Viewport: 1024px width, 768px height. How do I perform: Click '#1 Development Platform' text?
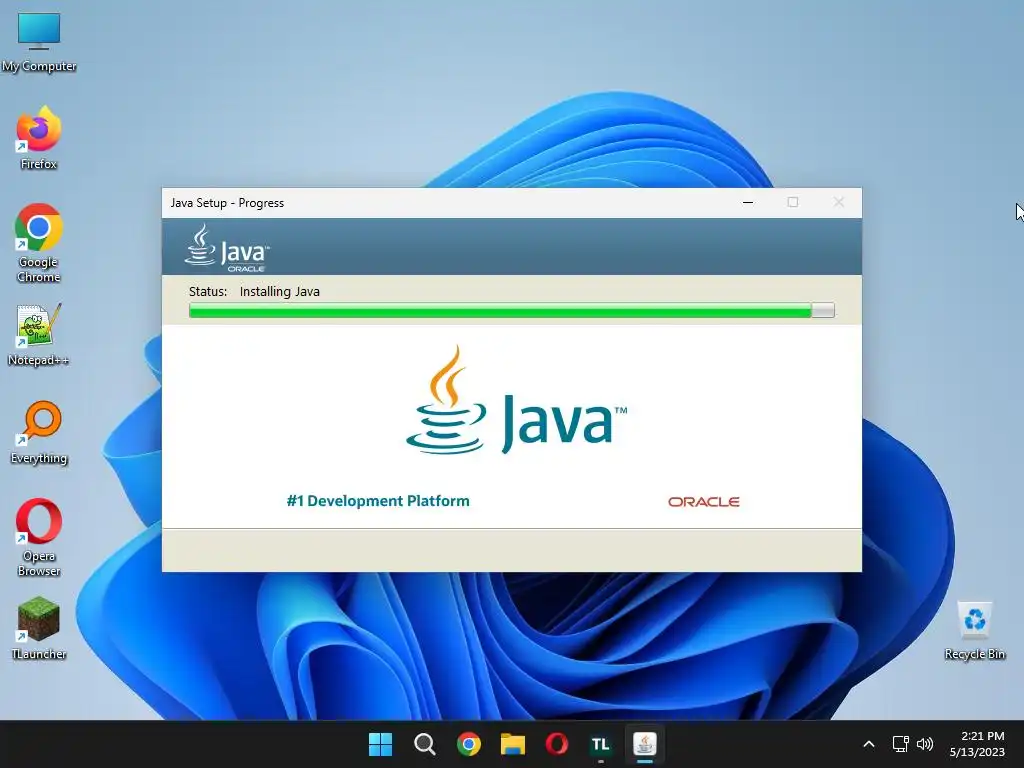pos(377,501)
